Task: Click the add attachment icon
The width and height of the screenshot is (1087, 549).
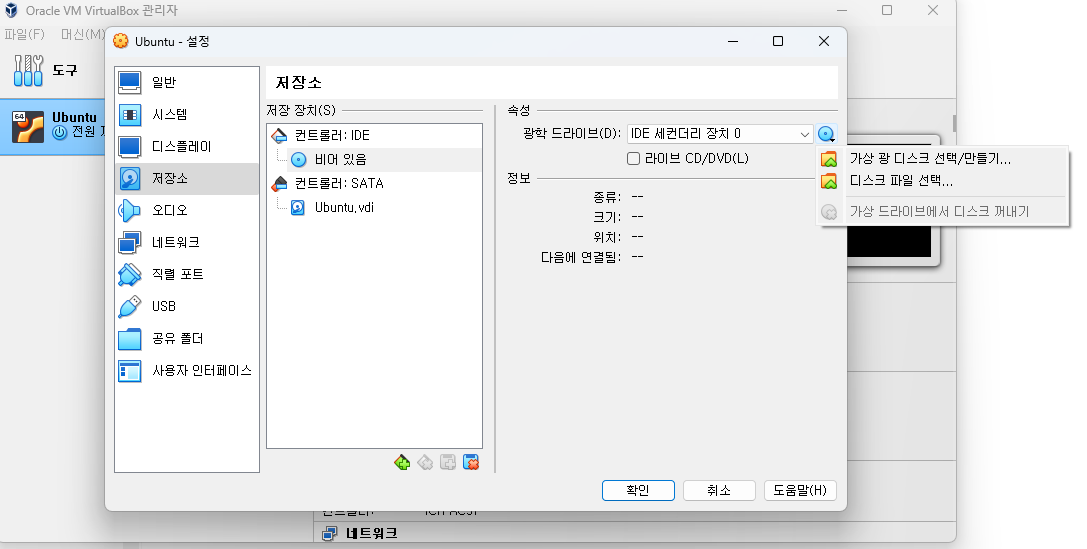Action: pyautogui.click(x=448, y=462)
